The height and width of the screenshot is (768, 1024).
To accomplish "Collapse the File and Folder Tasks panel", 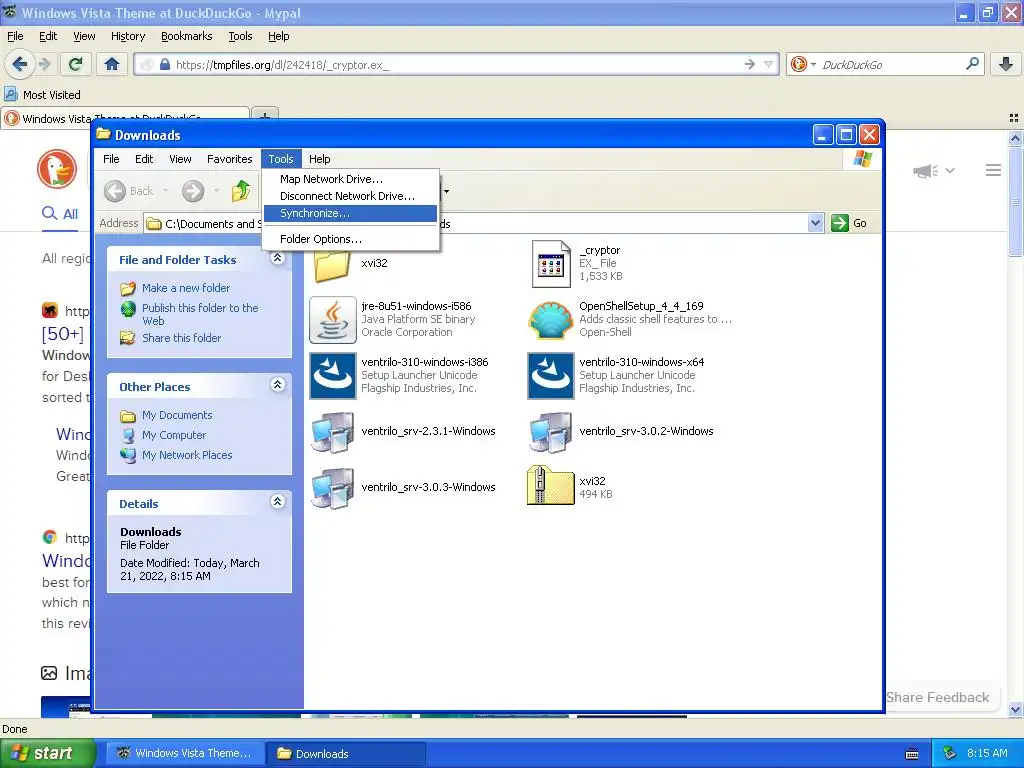I will tap(278, 259).
